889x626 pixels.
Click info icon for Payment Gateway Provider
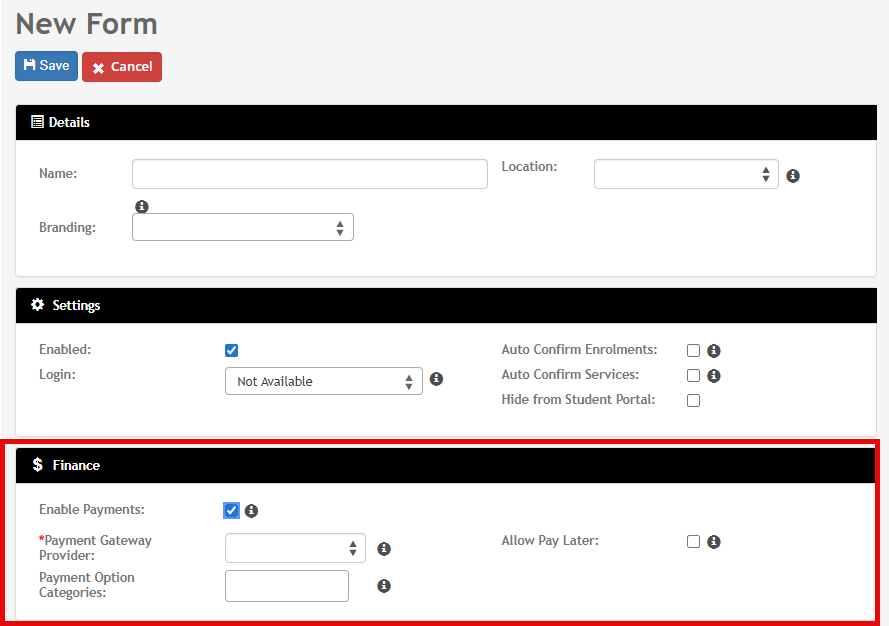coord(384,549)
